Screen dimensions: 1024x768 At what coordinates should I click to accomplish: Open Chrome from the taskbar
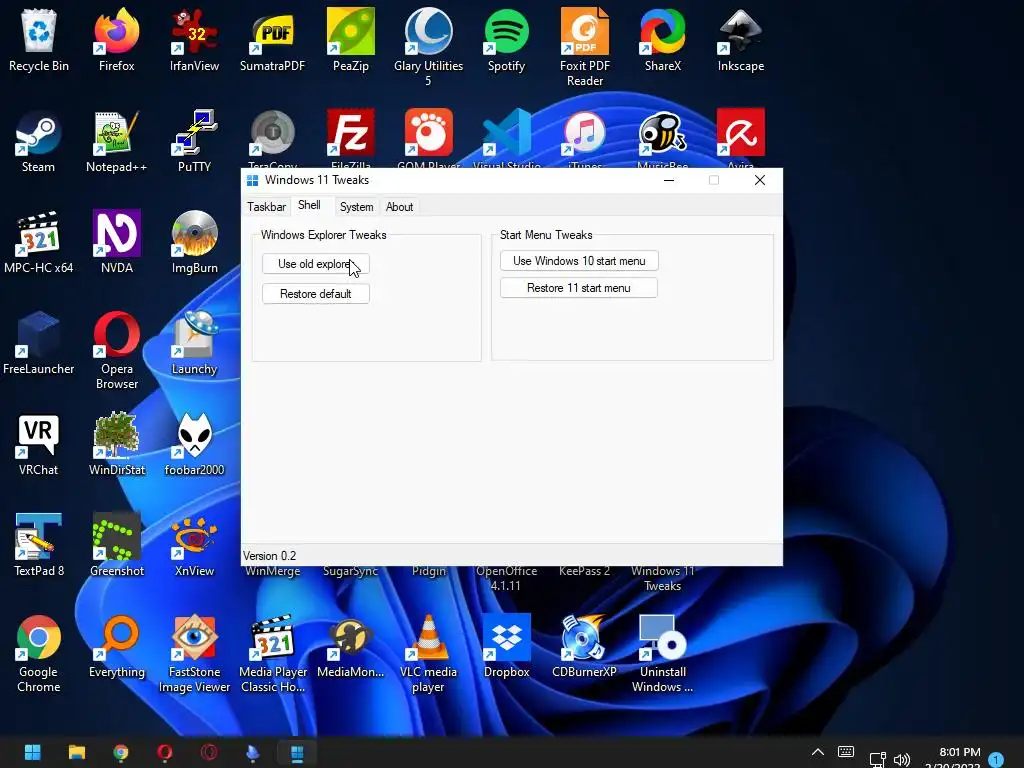(x=120, y=752)
